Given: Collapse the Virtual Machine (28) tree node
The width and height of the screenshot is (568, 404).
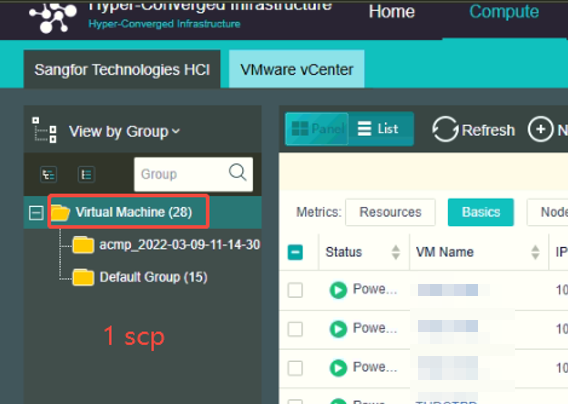Looking at the screenshot, I should (x=36, y=213).
